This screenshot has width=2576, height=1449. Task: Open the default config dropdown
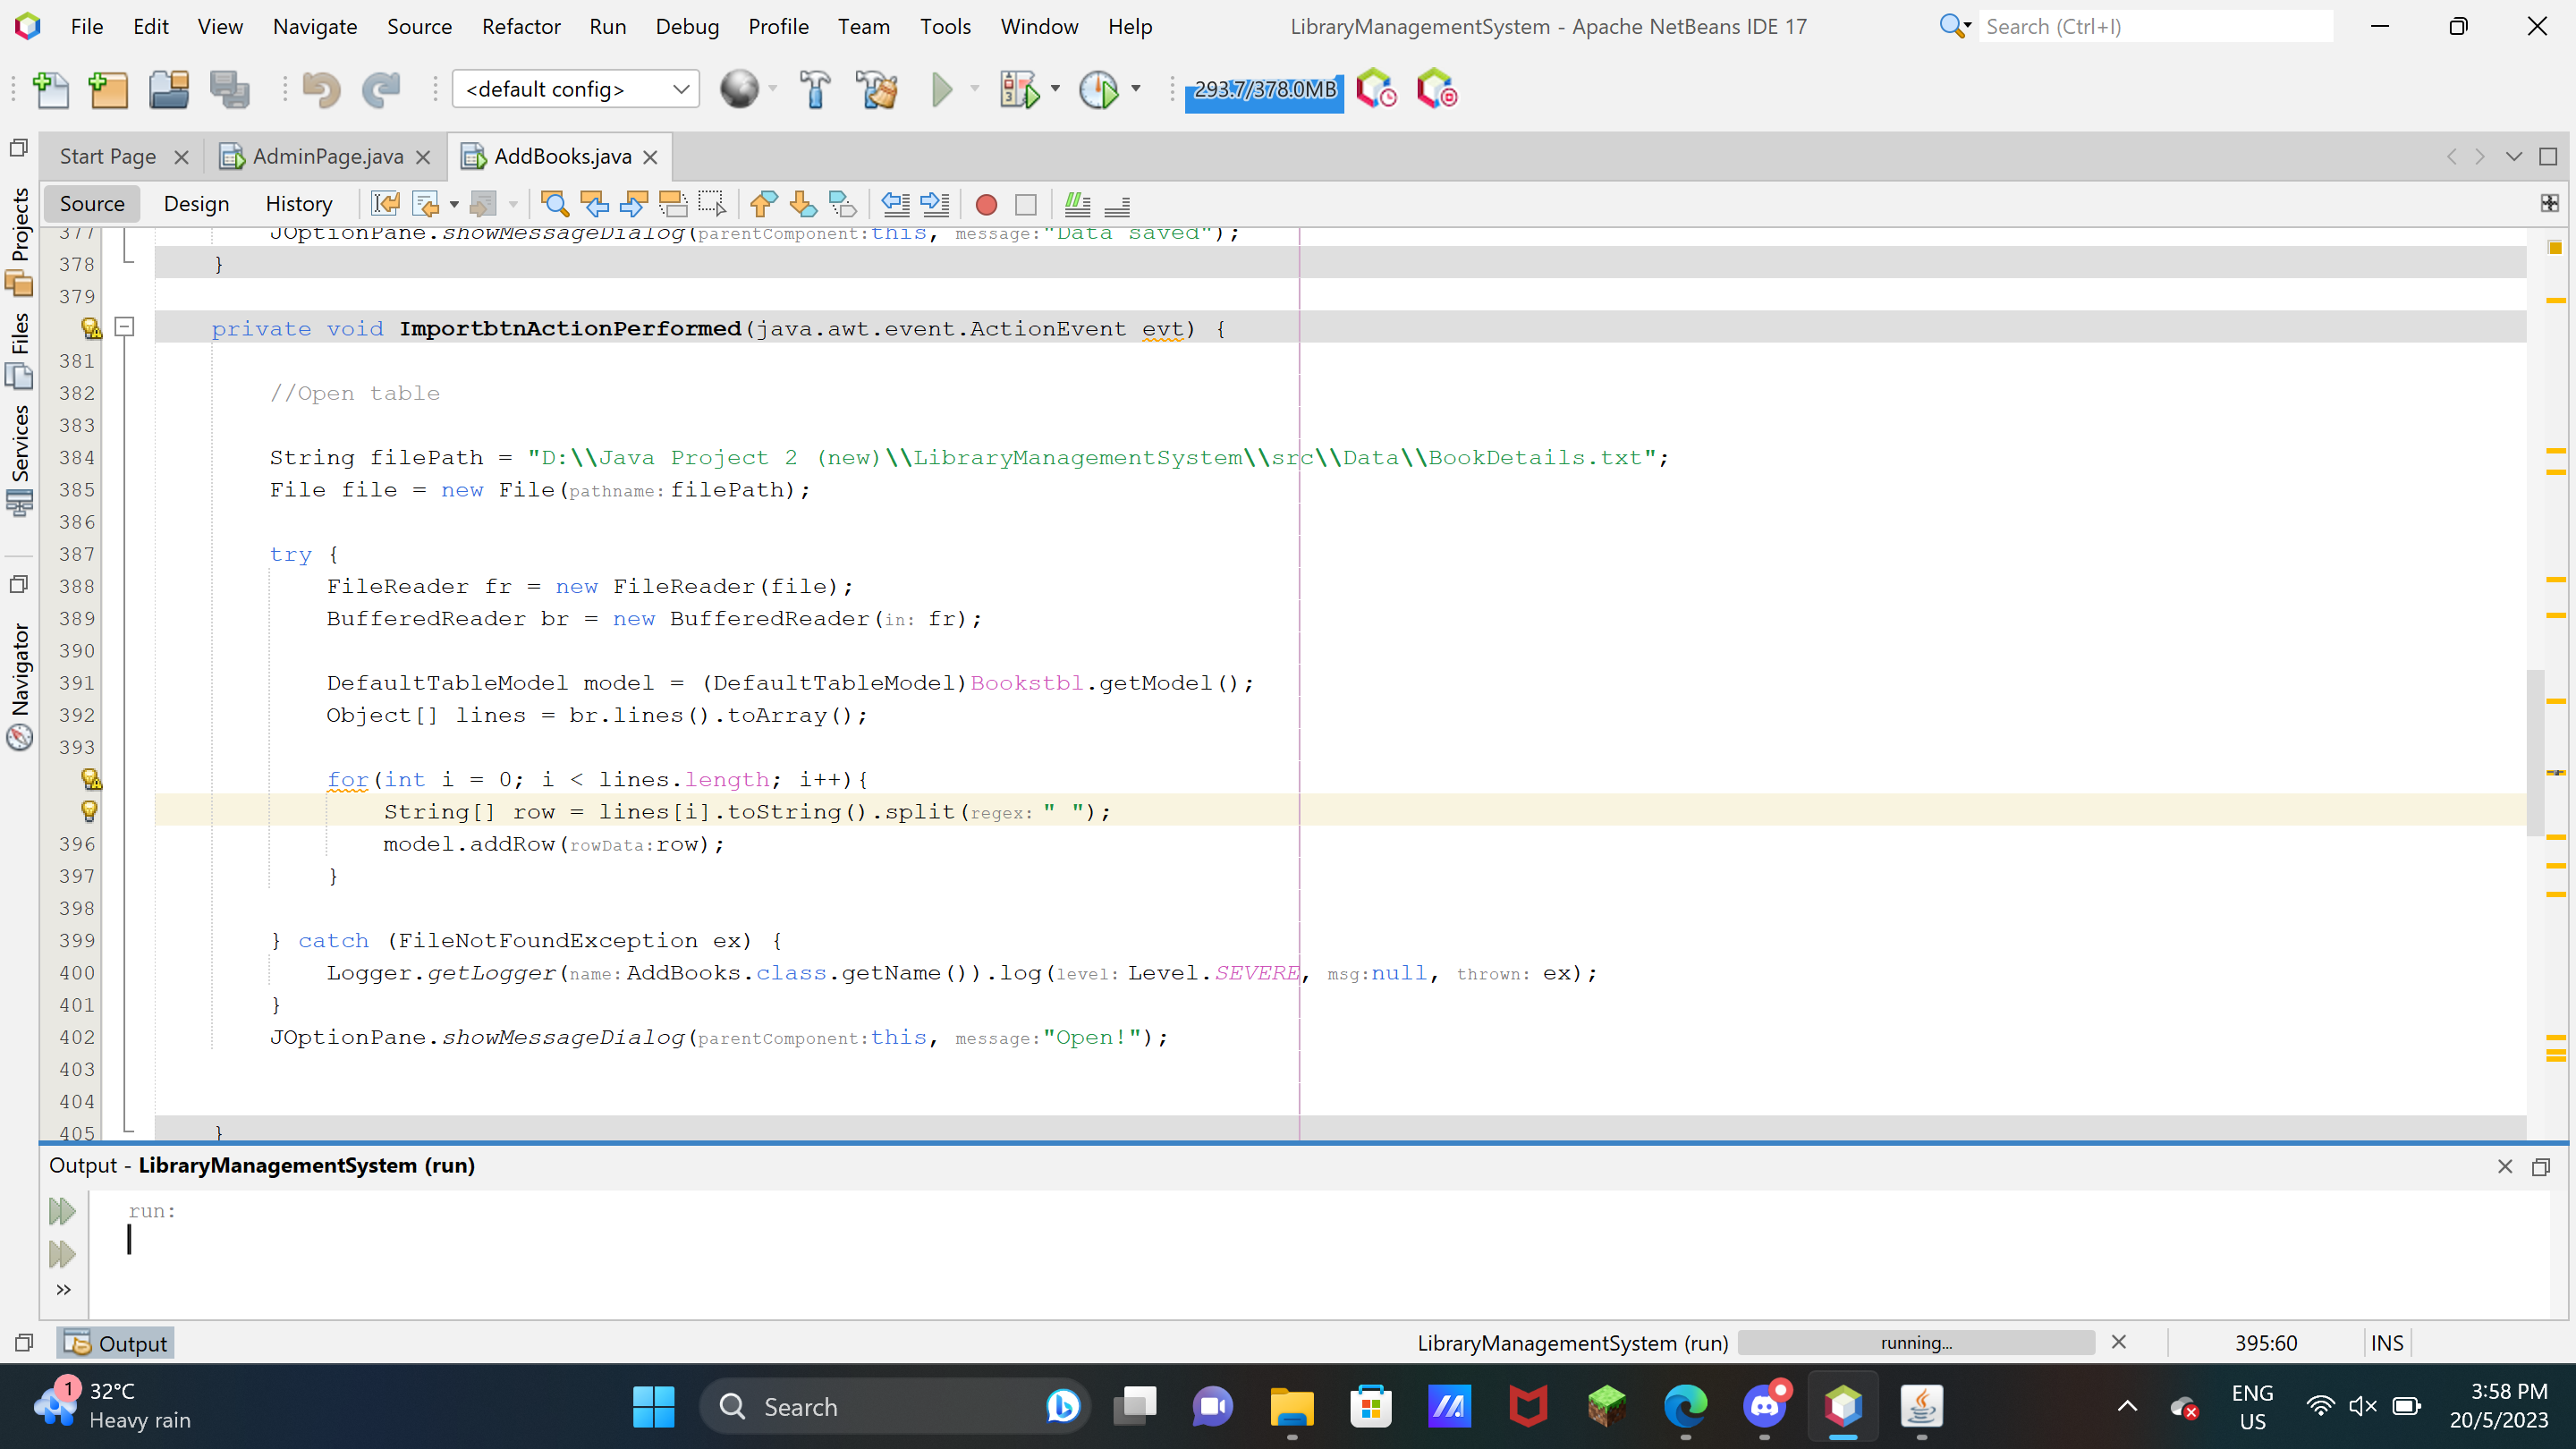click(678, 89)
